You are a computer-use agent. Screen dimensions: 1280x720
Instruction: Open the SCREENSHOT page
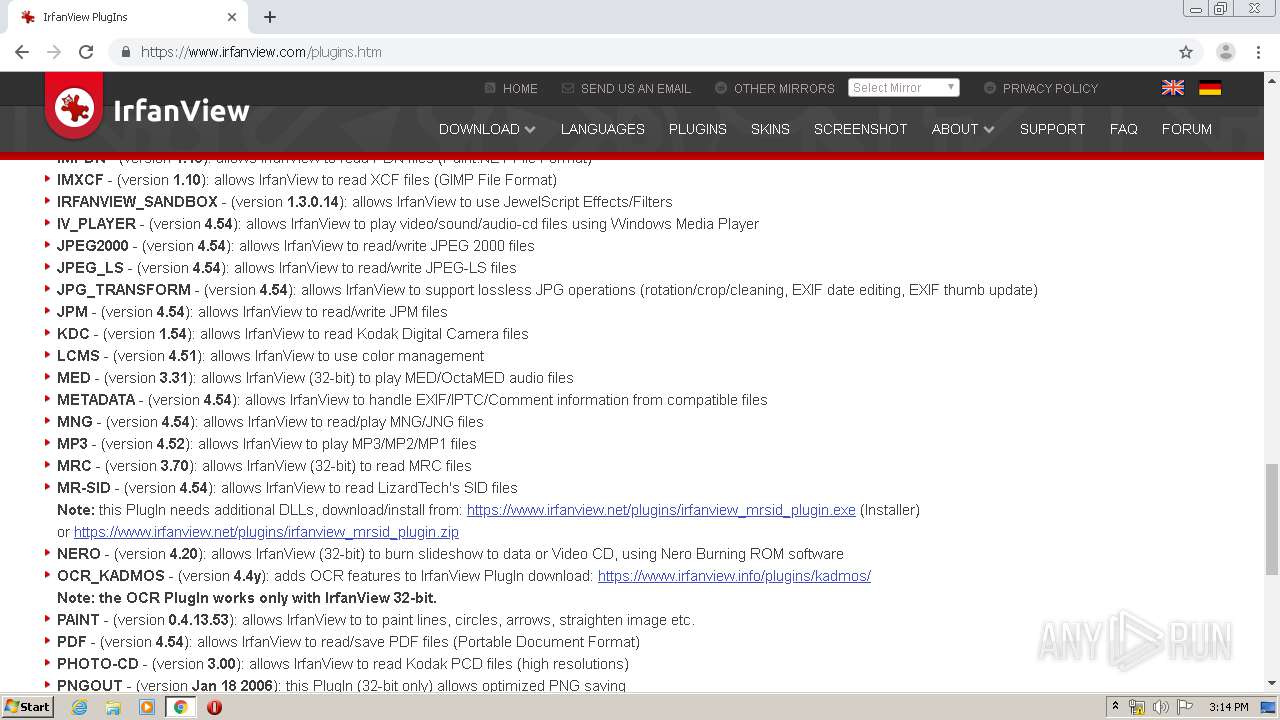[x=860, y=129]
